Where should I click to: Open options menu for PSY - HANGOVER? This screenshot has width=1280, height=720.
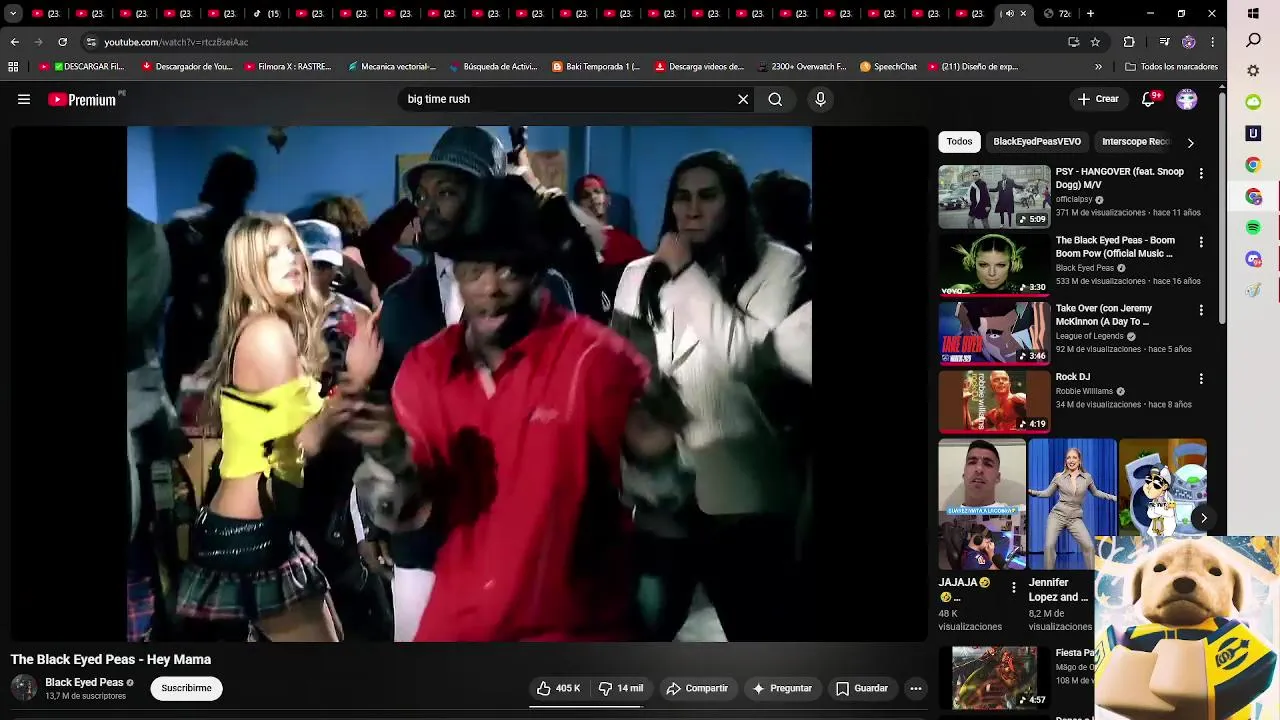pos(1201,173)
